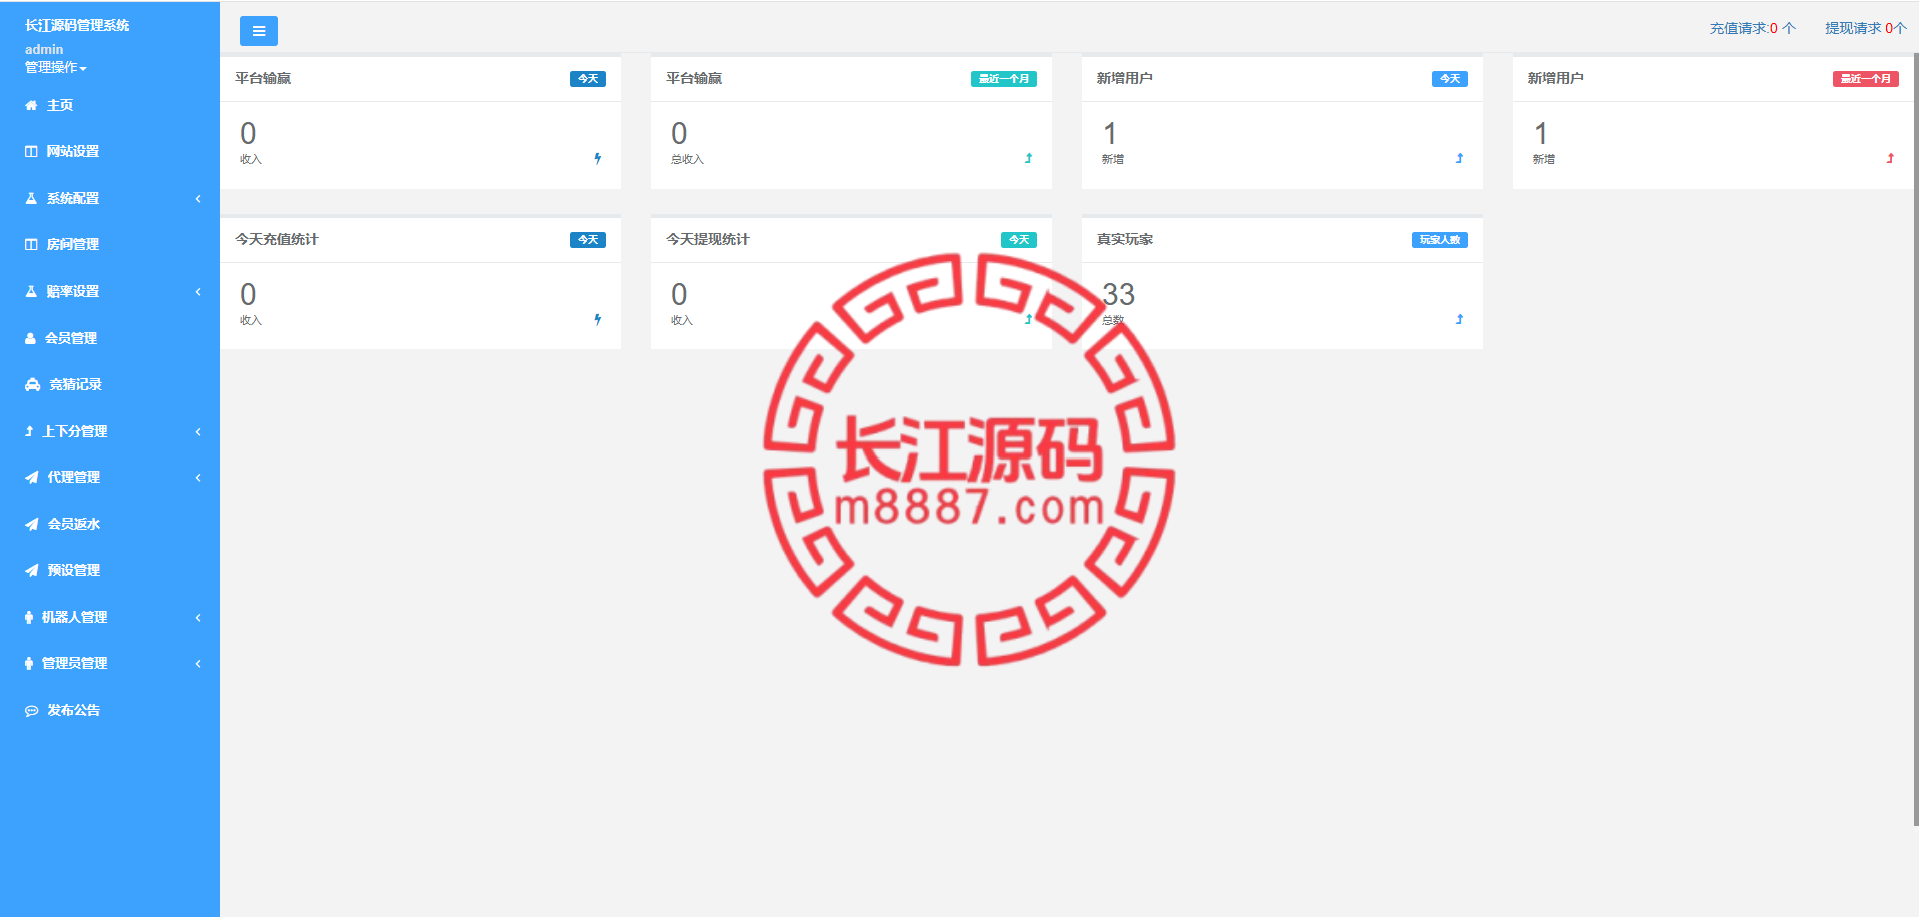Click the user icon beside 会员管理
1919x917 pixels.
click(x=30, y=338)
